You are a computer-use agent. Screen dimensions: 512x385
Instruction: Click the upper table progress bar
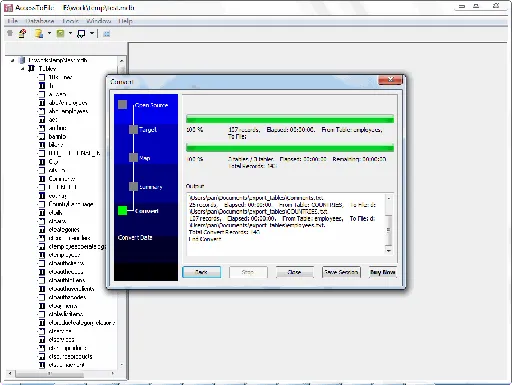pos(290,119)
